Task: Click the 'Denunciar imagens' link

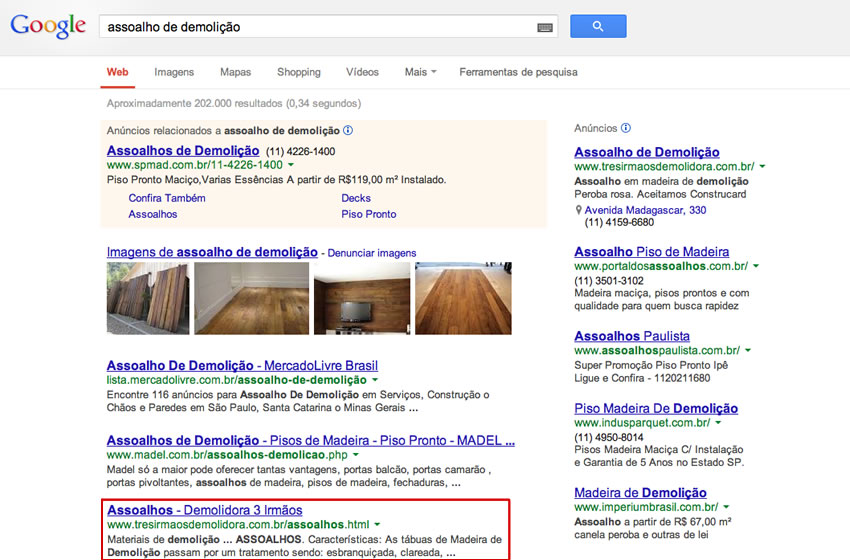Action: click(x=372, y=253)
